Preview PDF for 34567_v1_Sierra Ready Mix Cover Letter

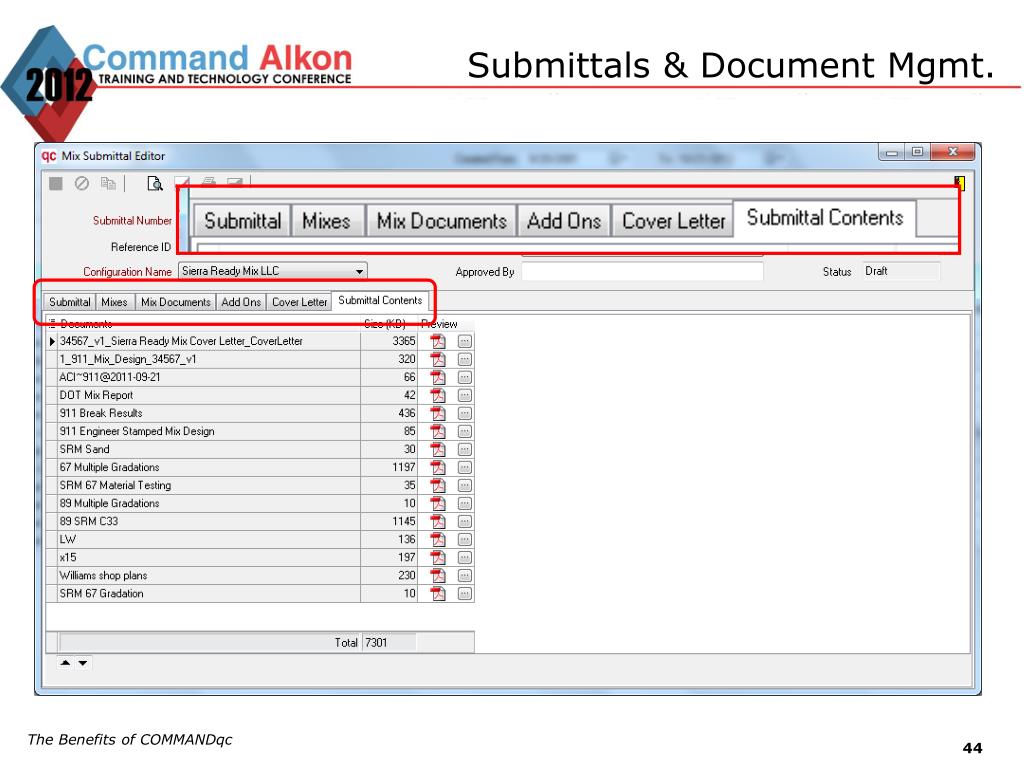(438, 341)
